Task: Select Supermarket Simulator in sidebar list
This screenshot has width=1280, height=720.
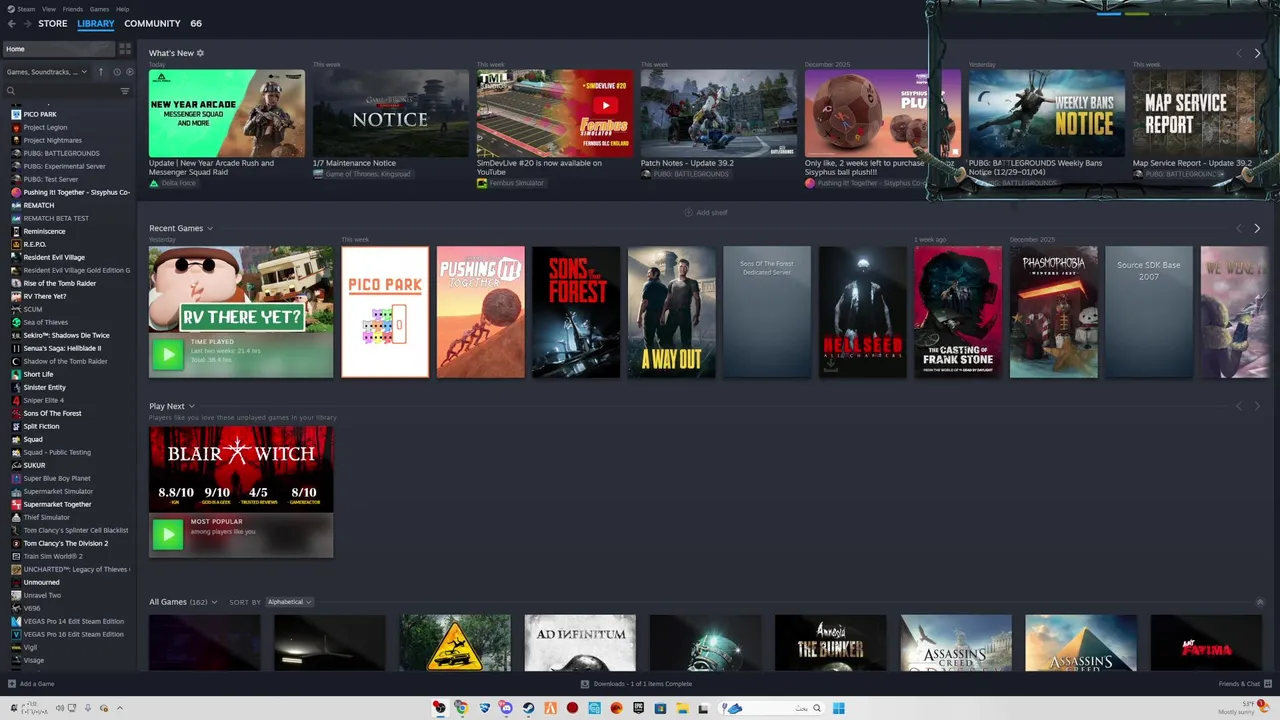Action: point(58,491)
